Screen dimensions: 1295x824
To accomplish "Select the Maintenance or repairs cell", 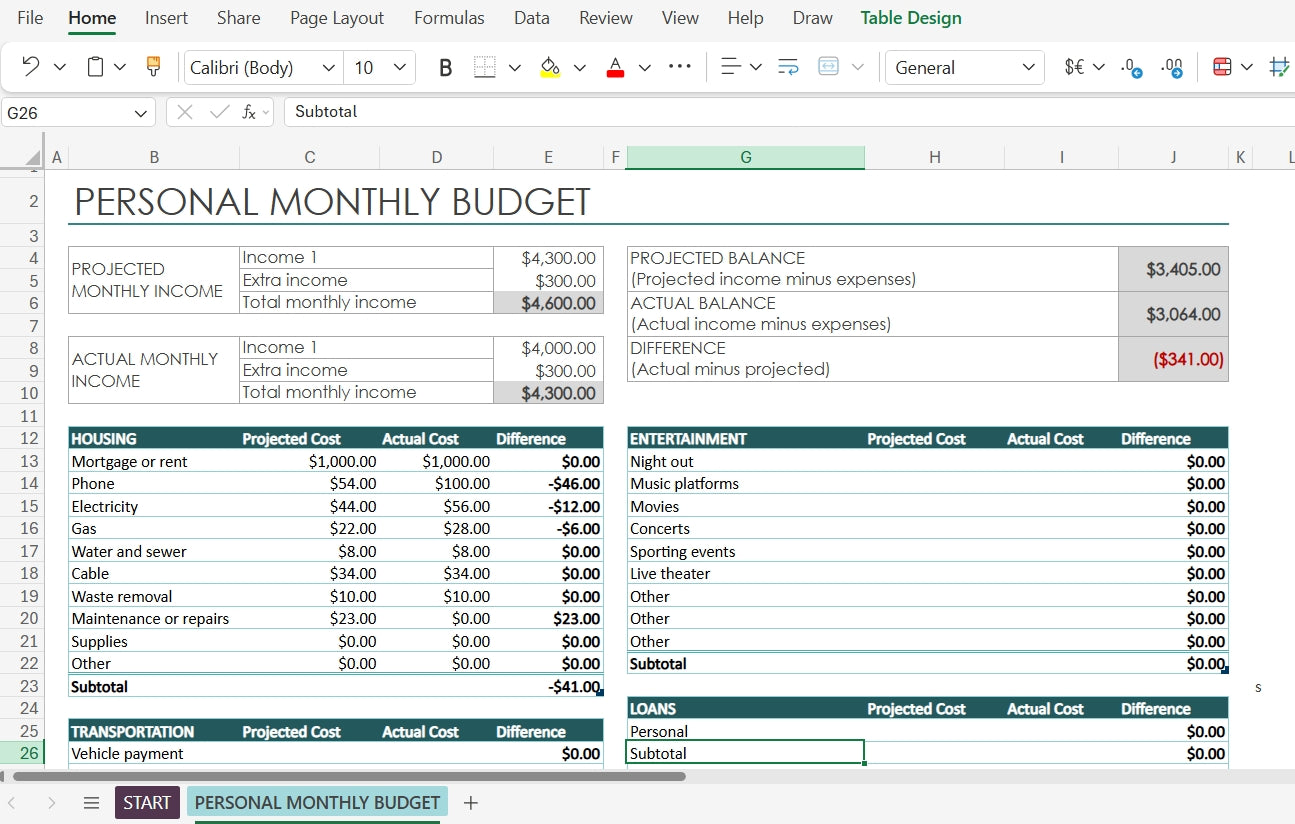I will pos(154,619).
